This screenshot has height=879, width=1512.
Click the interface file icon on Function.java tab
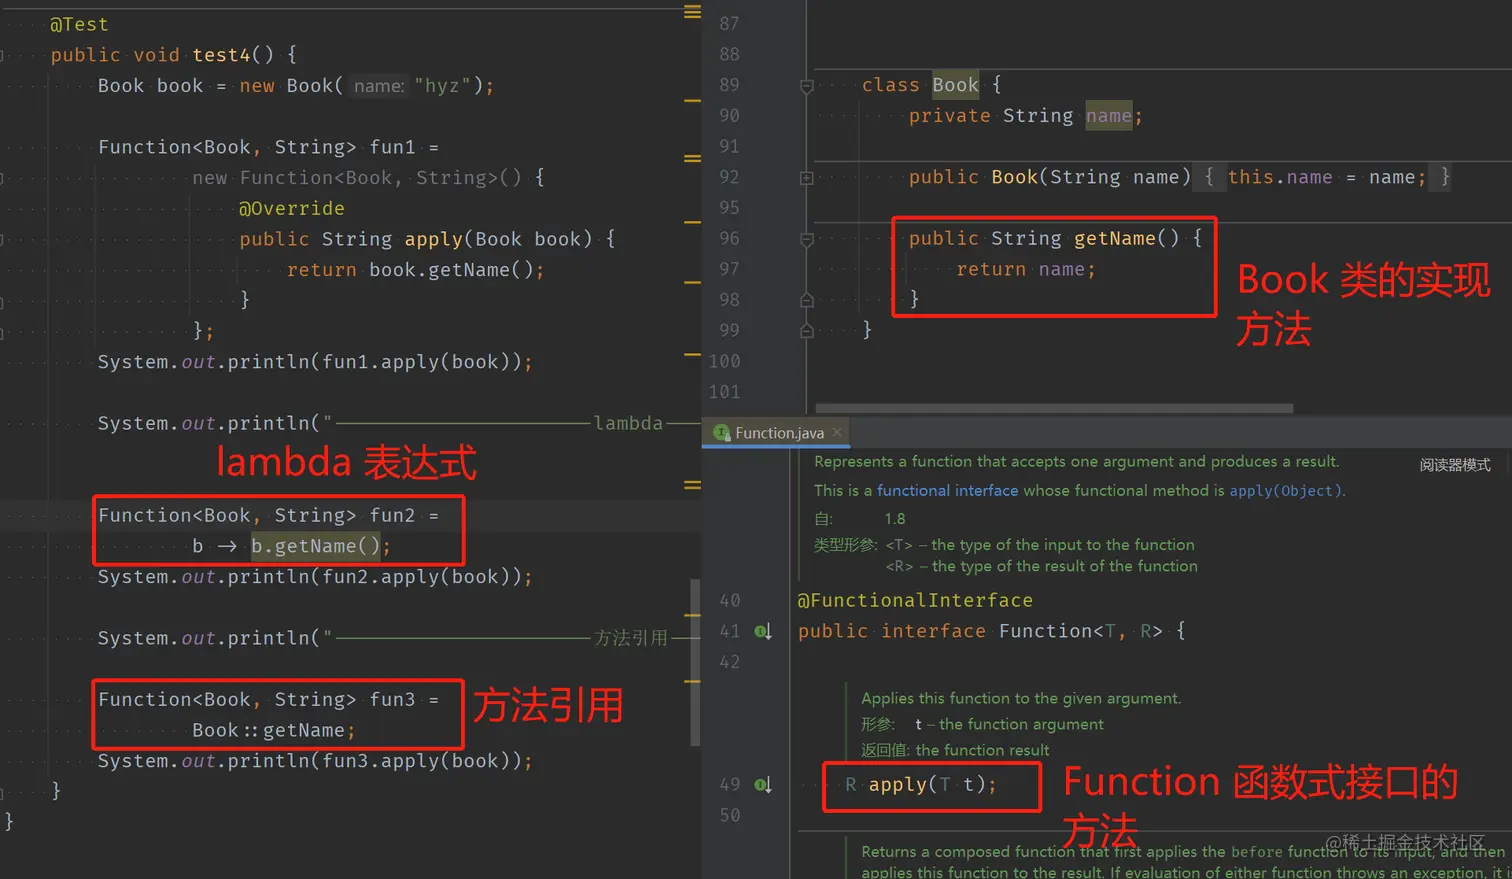tap(722, 433)
